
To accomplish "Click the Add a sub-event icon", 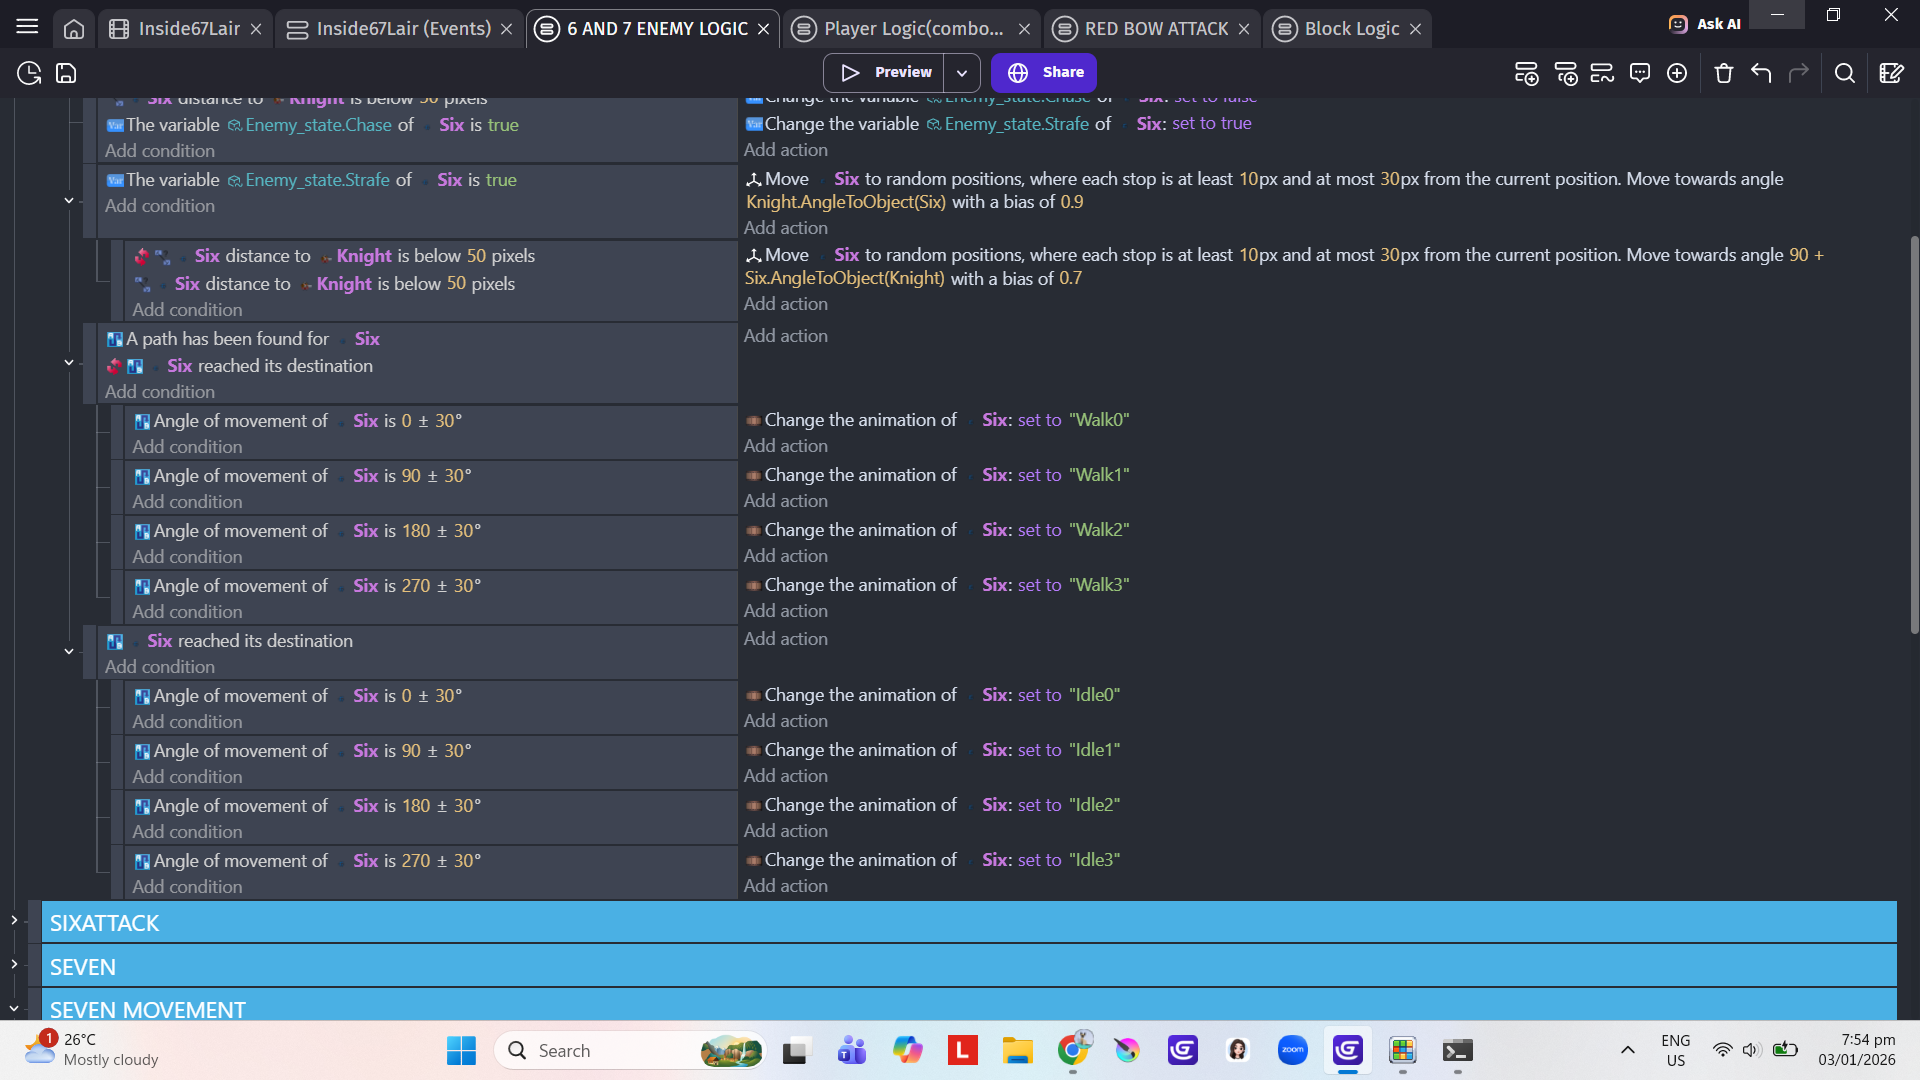I will 1566,73.
